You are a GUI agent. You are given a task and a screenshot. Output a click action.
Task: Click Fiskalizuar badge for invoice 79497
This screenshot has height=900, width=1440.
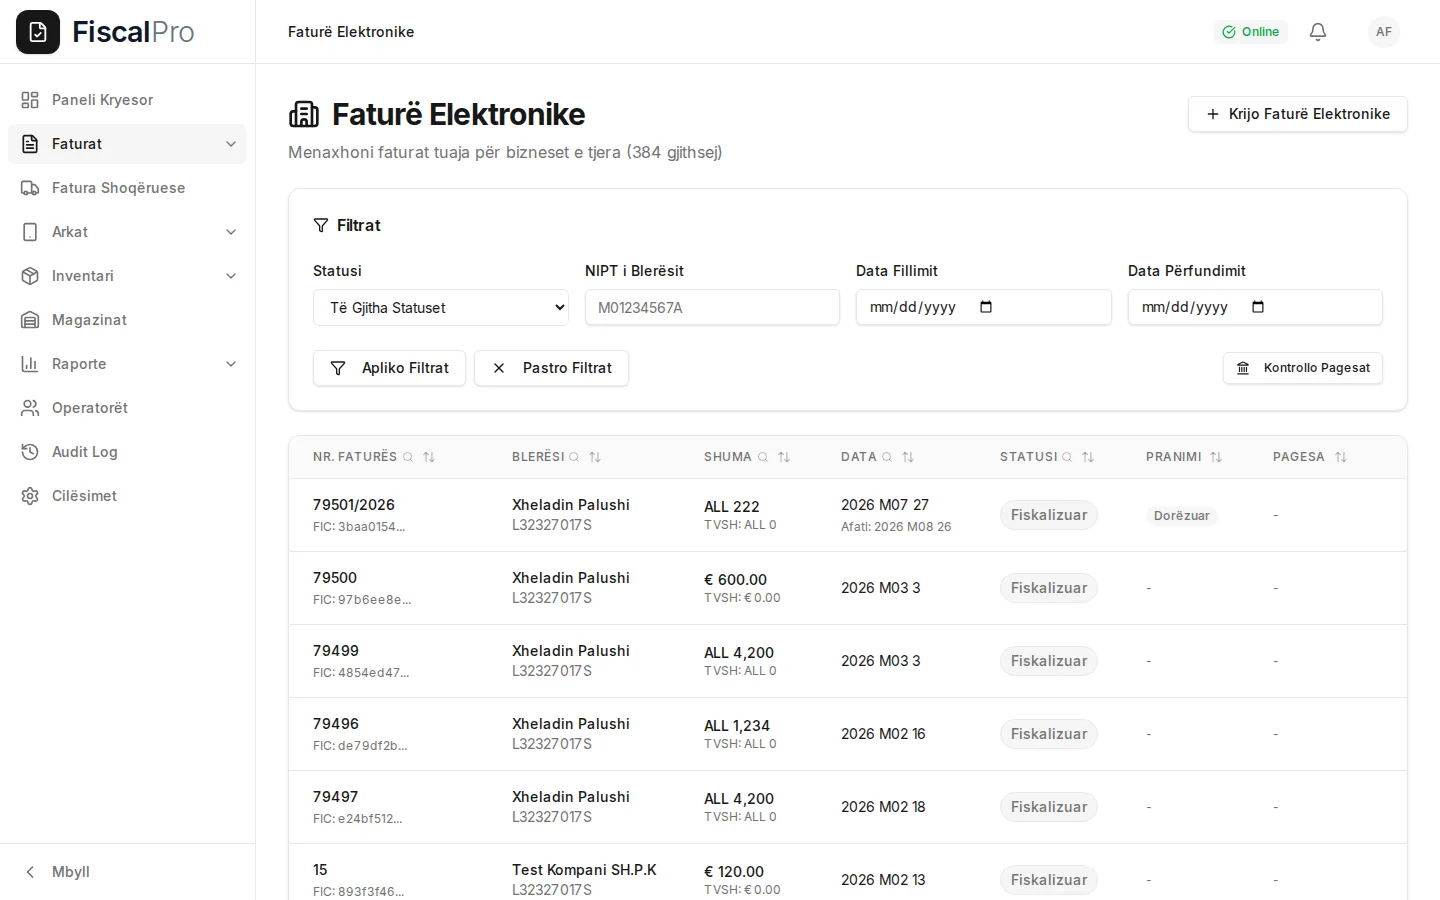1048,807
